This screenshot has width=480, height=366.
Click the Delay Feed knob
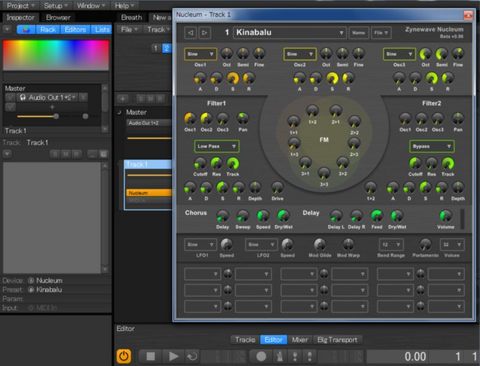coord(377,216)
